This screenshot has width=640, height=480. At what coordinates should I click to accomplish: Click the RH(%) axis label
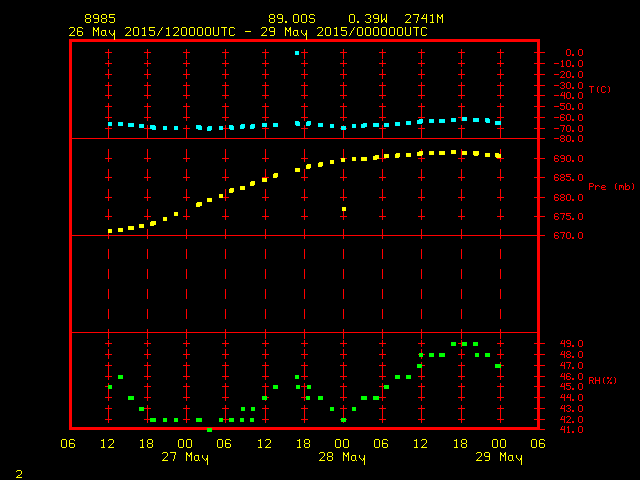[602, 381]
